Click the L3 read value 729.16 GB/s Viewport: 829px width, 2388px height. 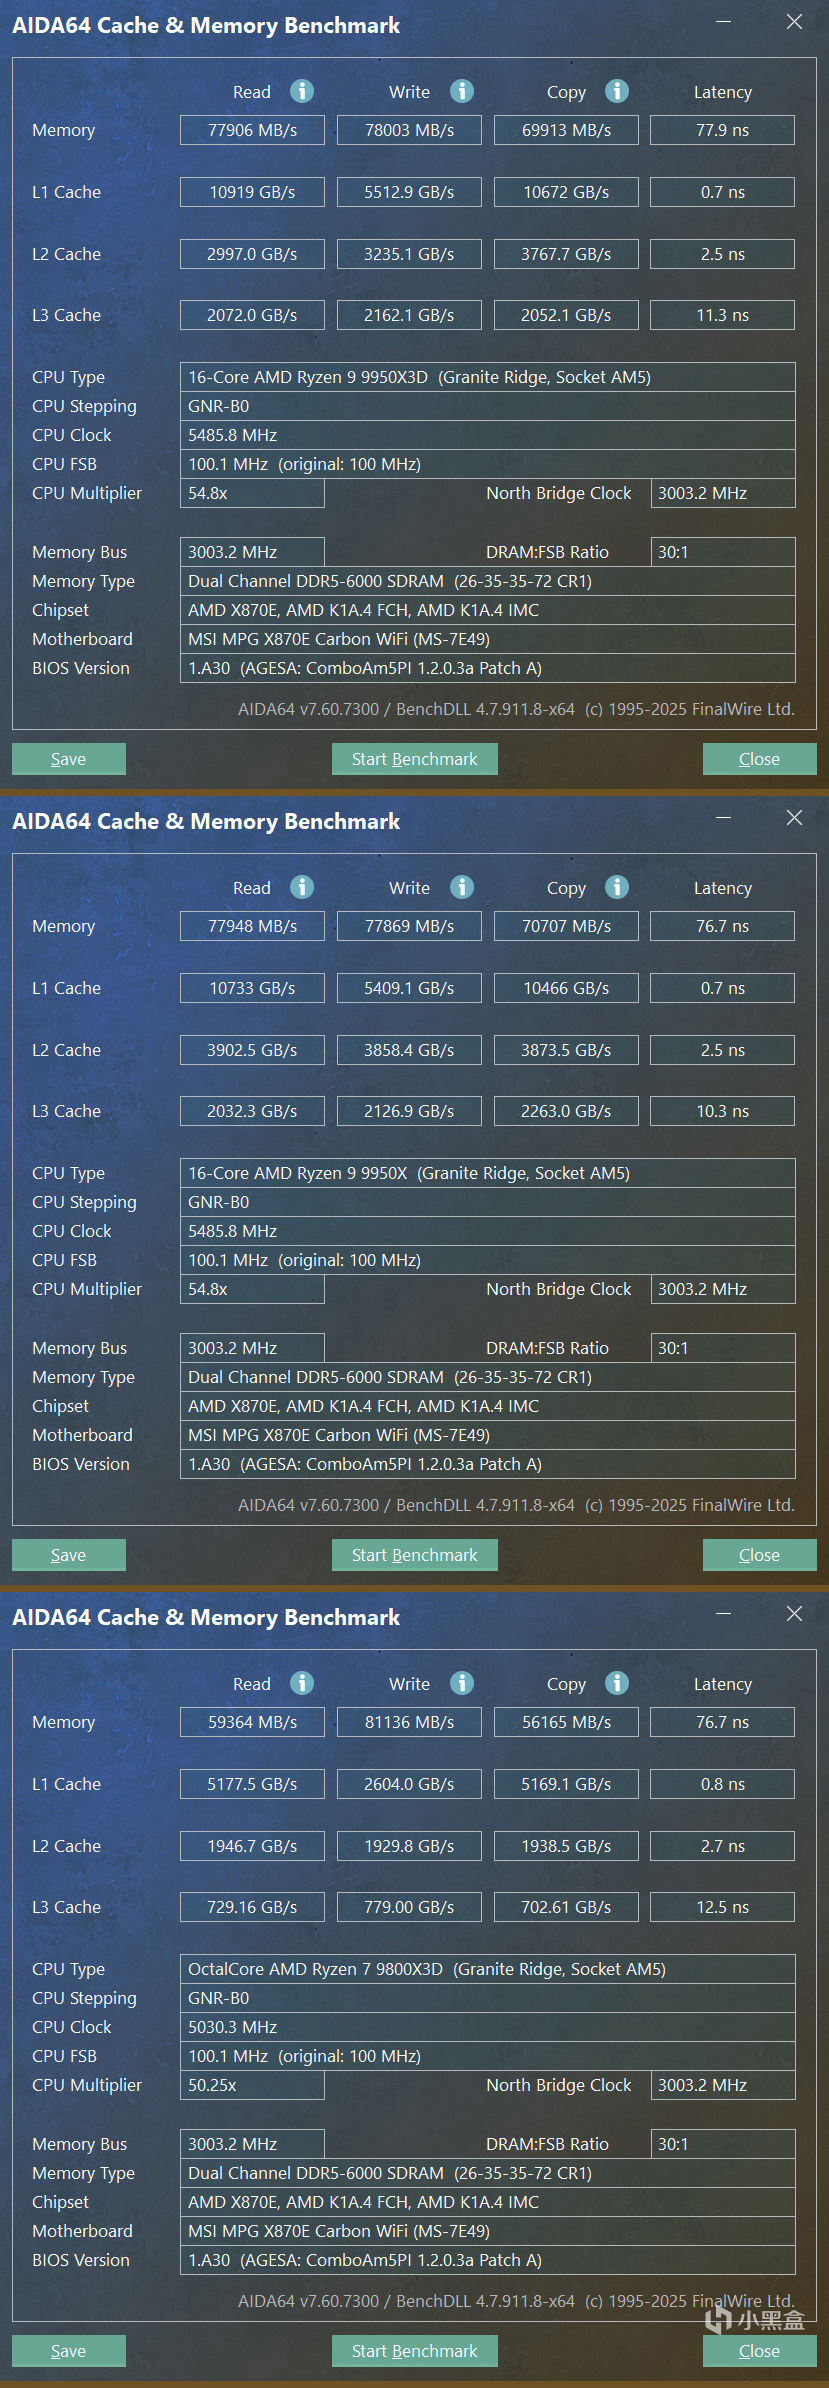(252, 1907)
